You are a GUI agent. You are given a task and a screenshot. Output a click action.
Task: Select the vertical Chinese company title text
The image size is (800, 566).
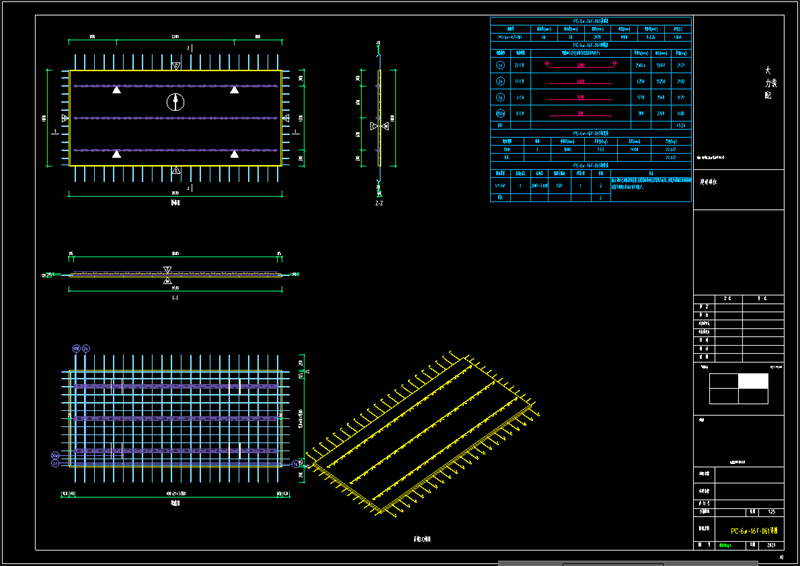pyautogui.click(x=770, y=83)
